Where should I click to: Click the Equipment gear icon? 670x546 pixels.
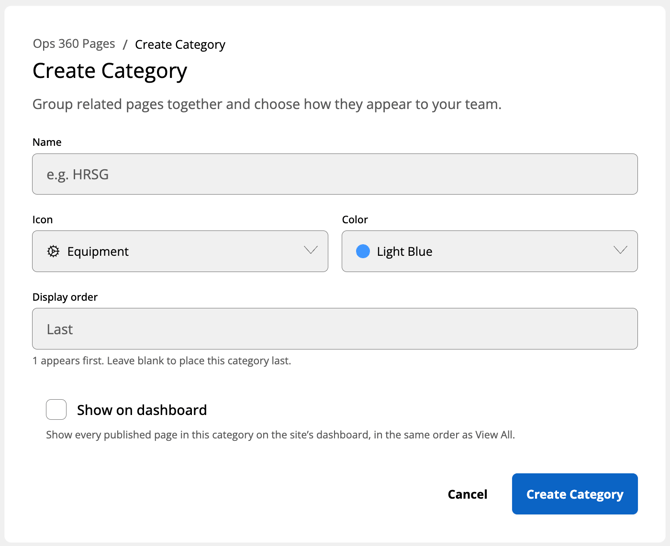(53, 251)
